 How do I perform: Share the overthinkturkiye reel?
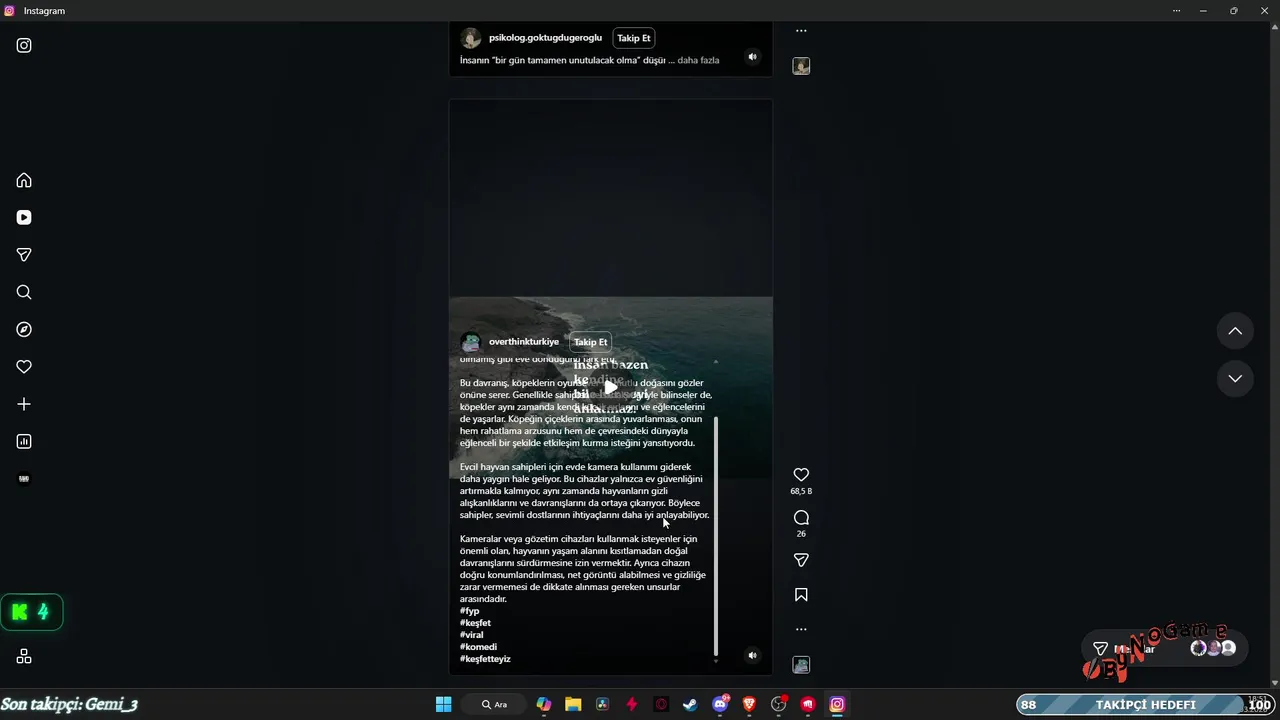point(801,560)
